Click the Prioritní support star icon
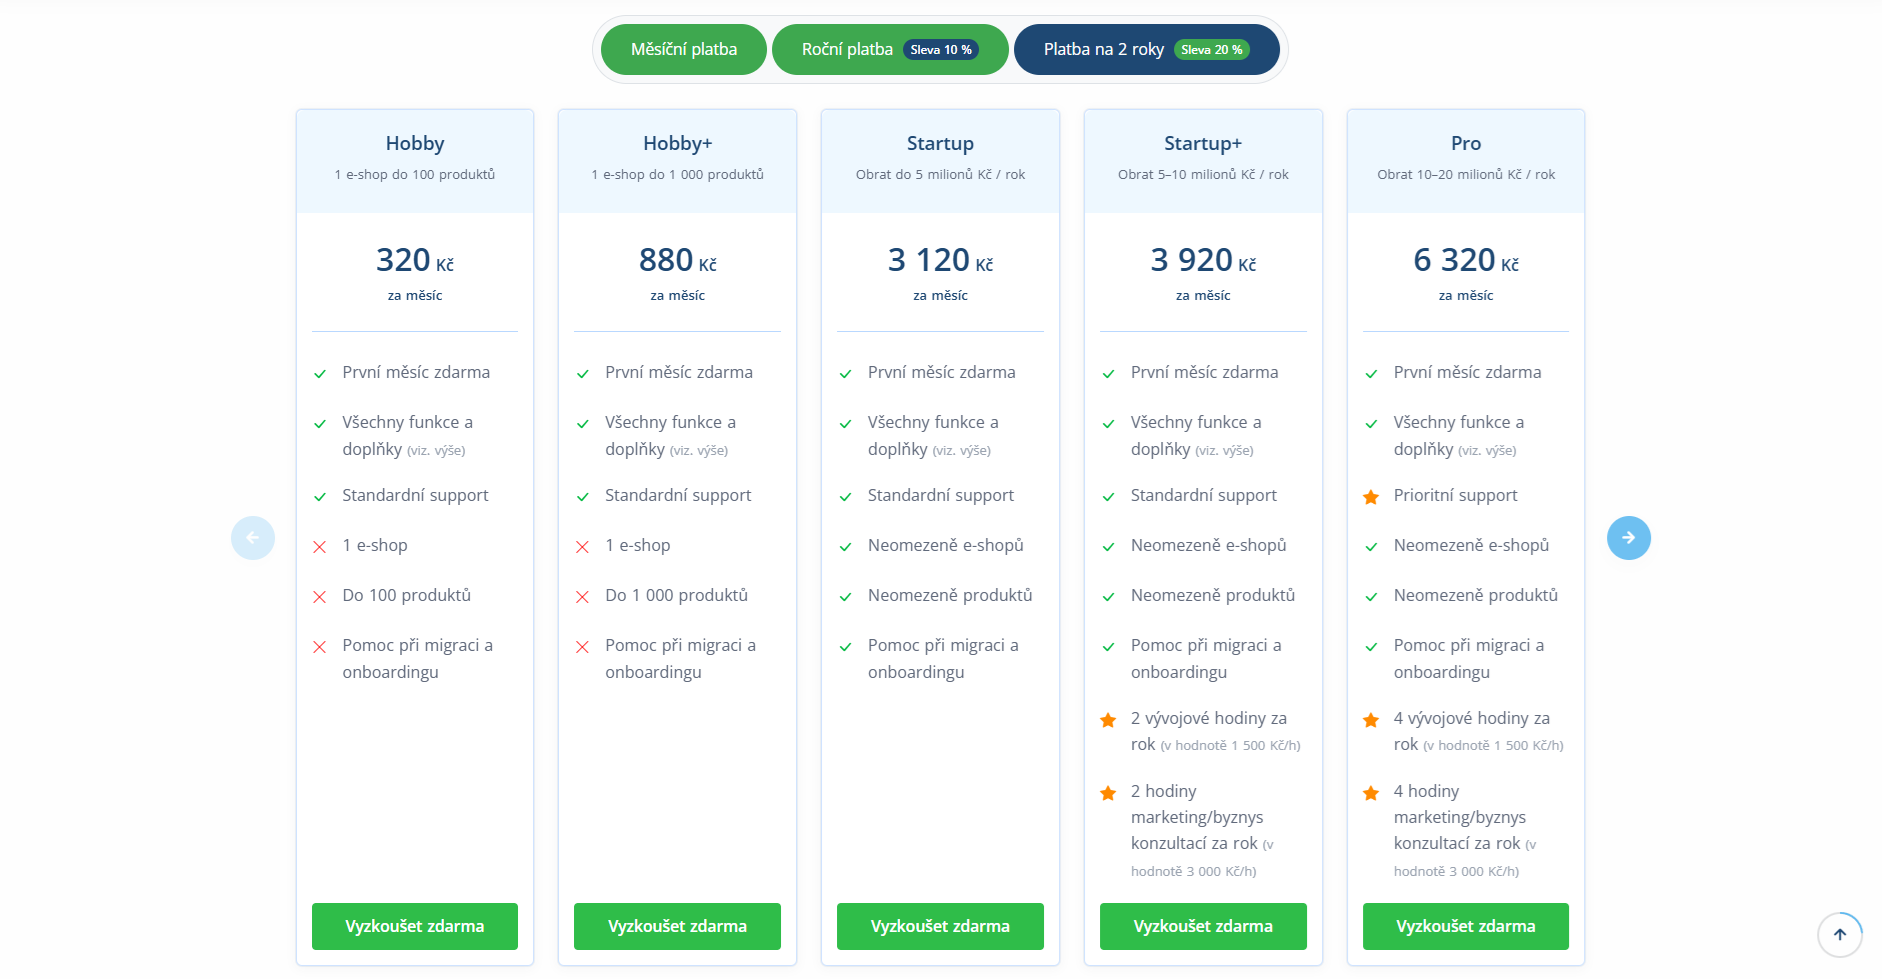1886x979 pixels. pyautogui.click(x=1371, y=497)
